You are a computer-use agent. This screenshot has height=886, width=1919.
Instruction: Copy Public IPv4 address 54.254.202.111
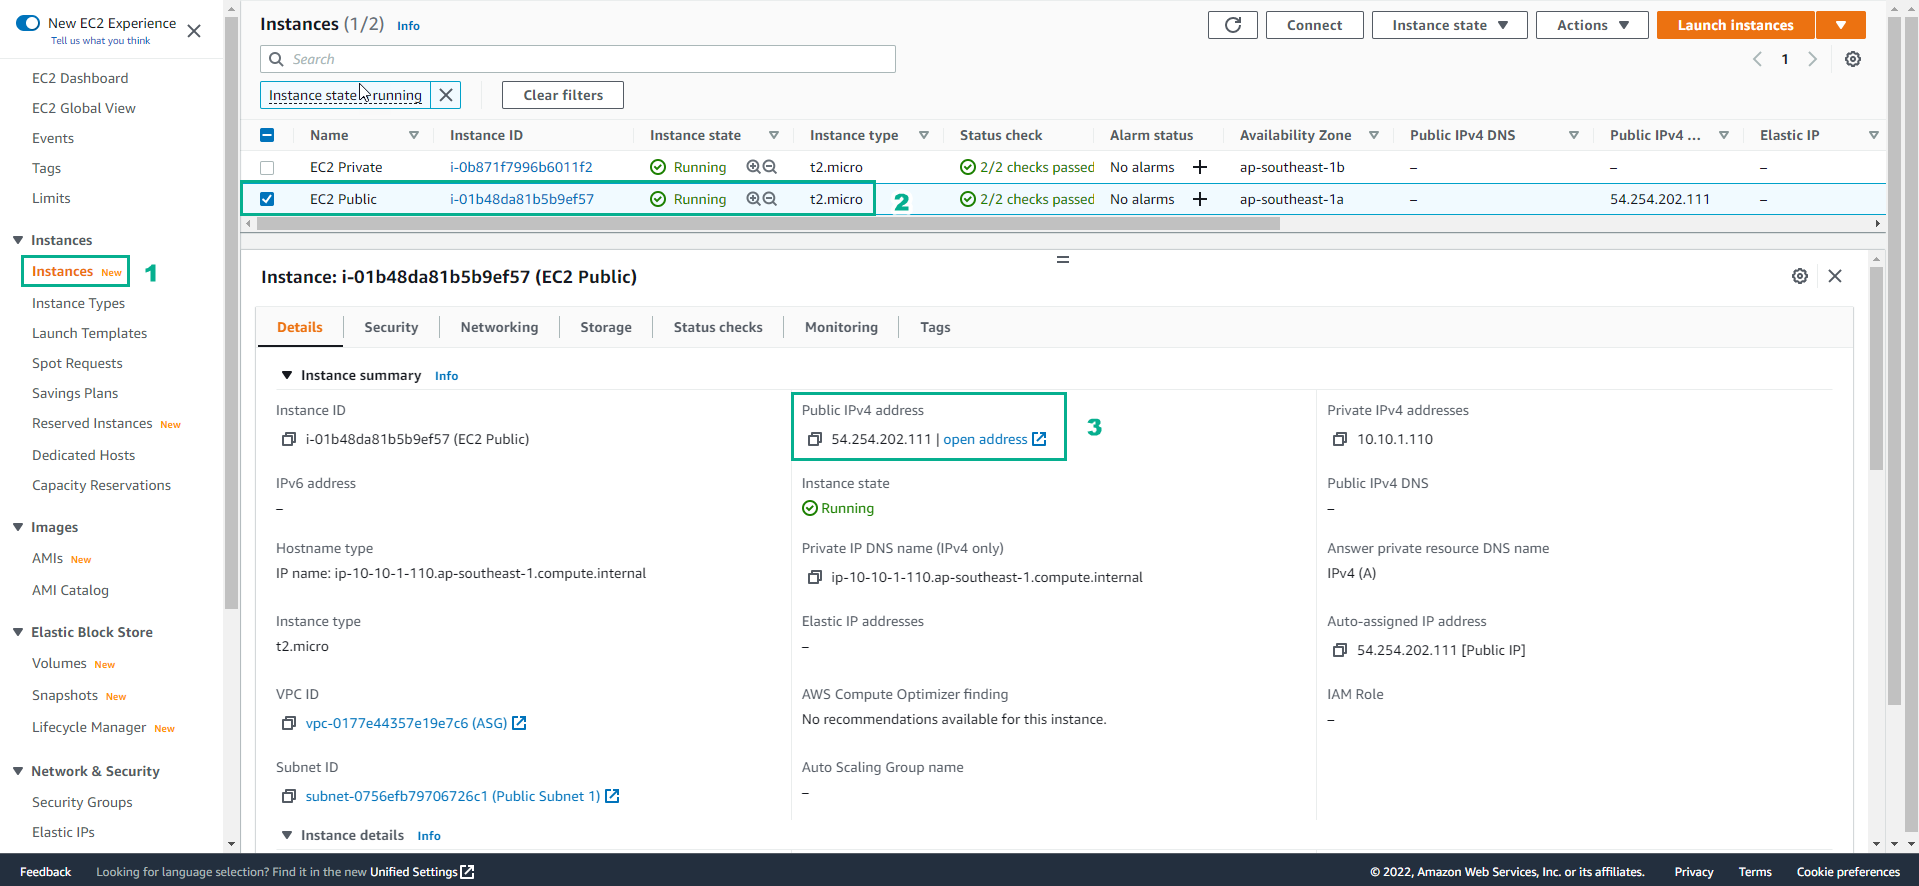pyautogui.click(x=815, y=439)
